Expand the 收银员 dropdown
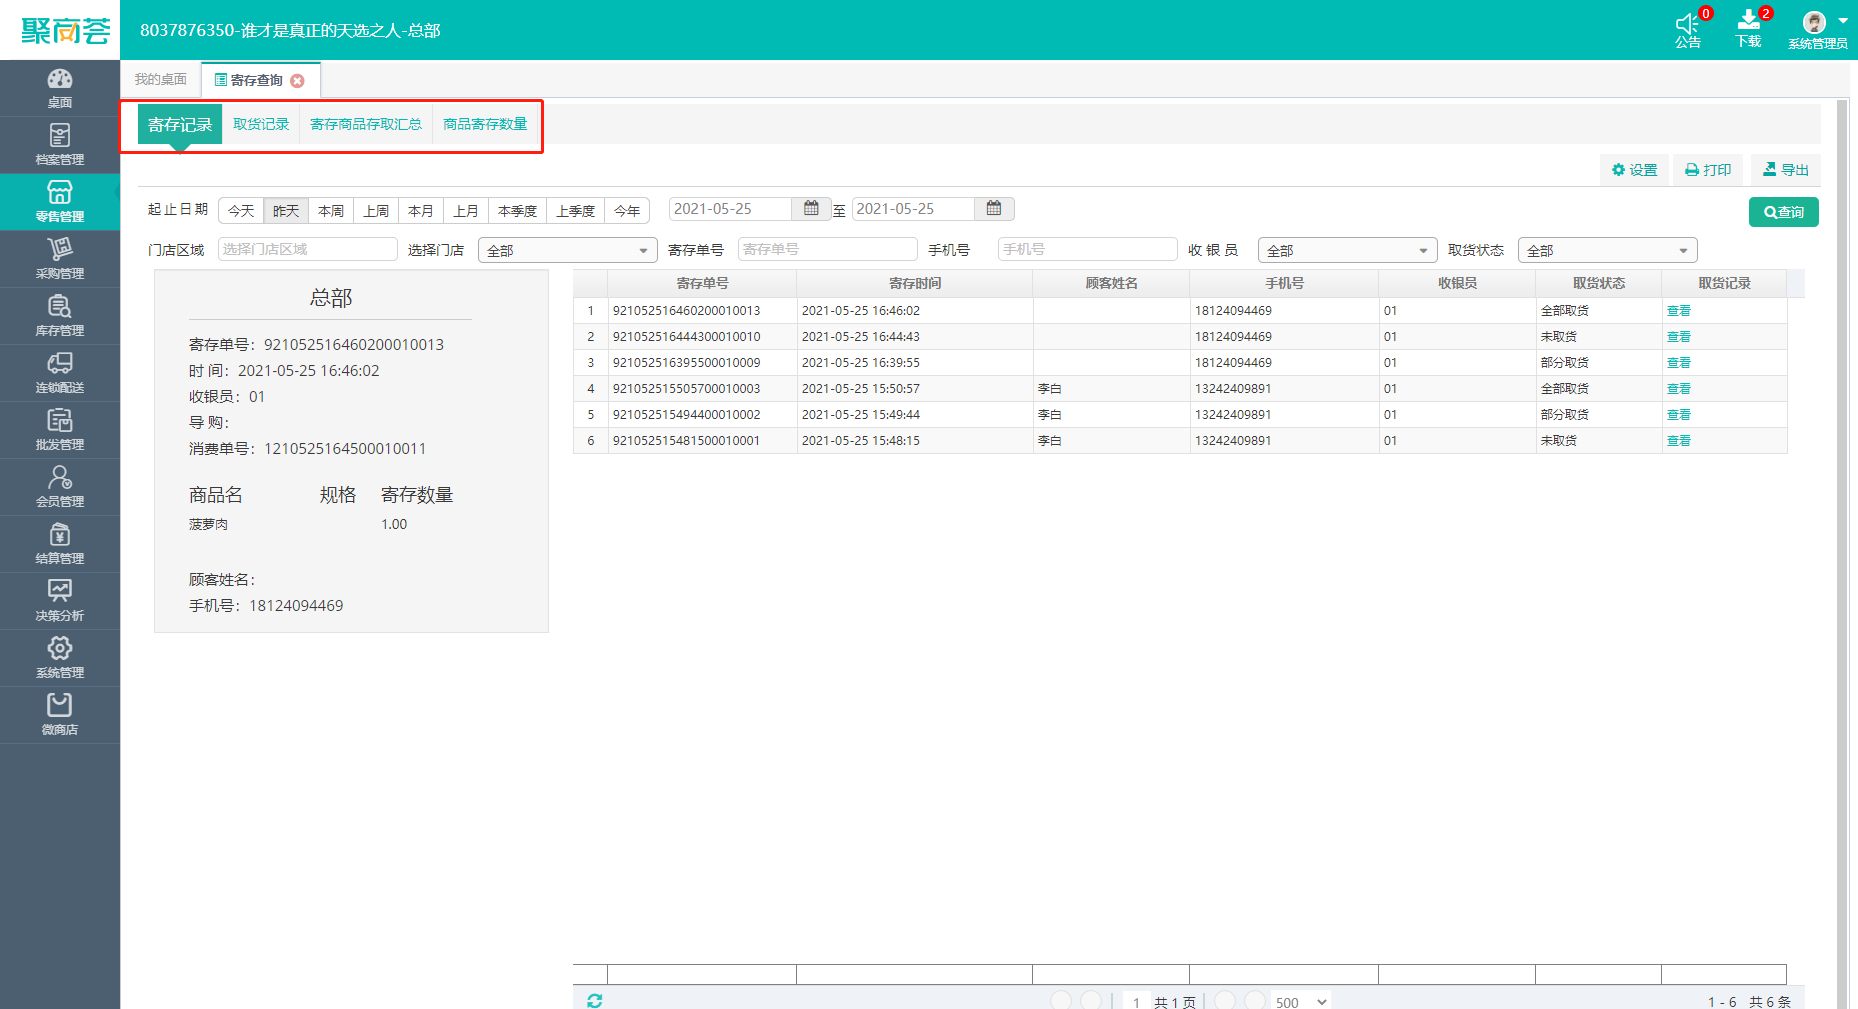 [x=1347, y=250]
